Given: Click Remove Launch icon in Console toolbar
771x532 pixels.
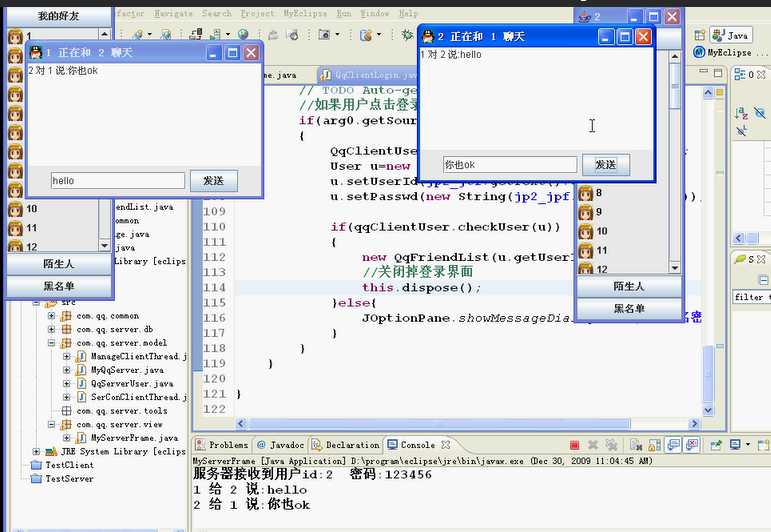Looking at the screenshot, I should click(593, 445).
